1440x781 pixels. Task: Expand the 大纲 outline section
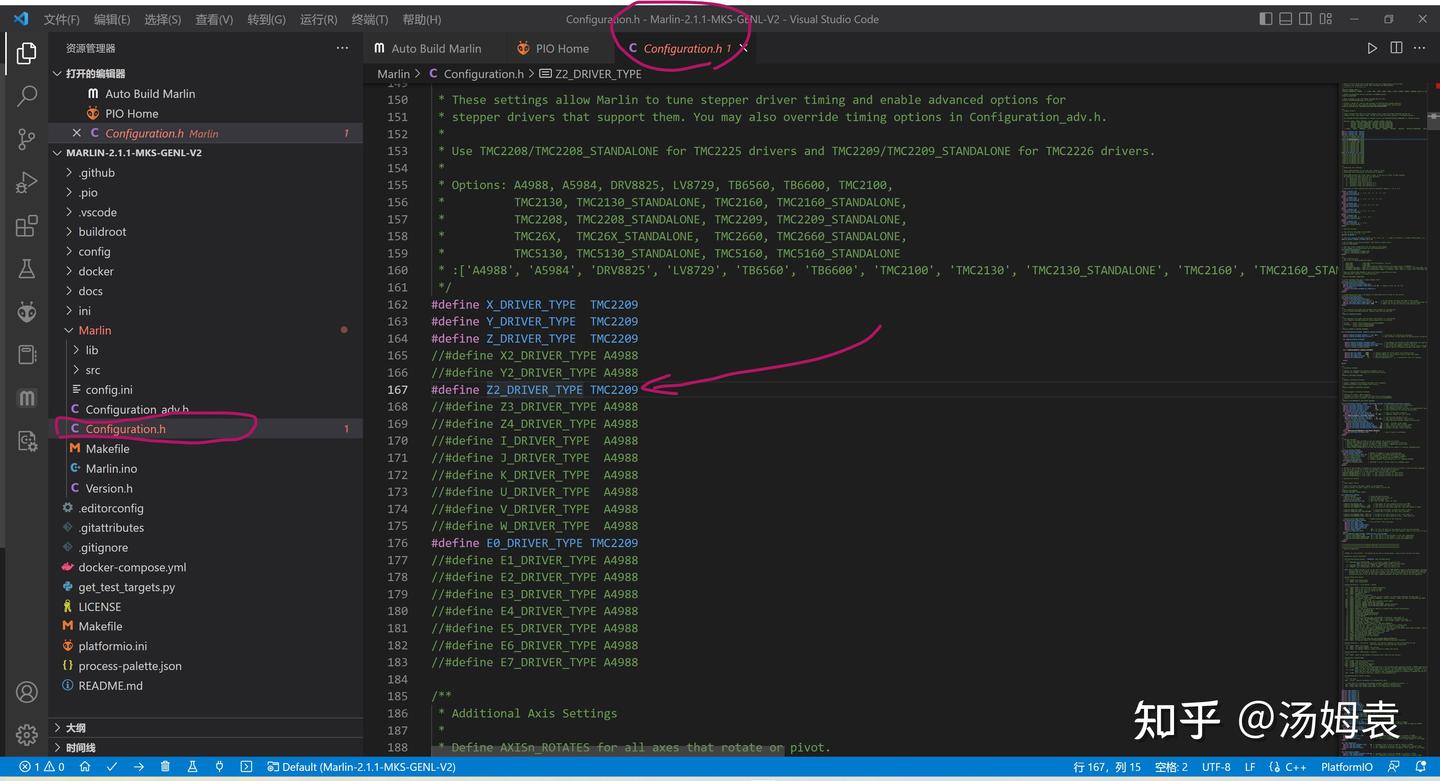[76, 728]
